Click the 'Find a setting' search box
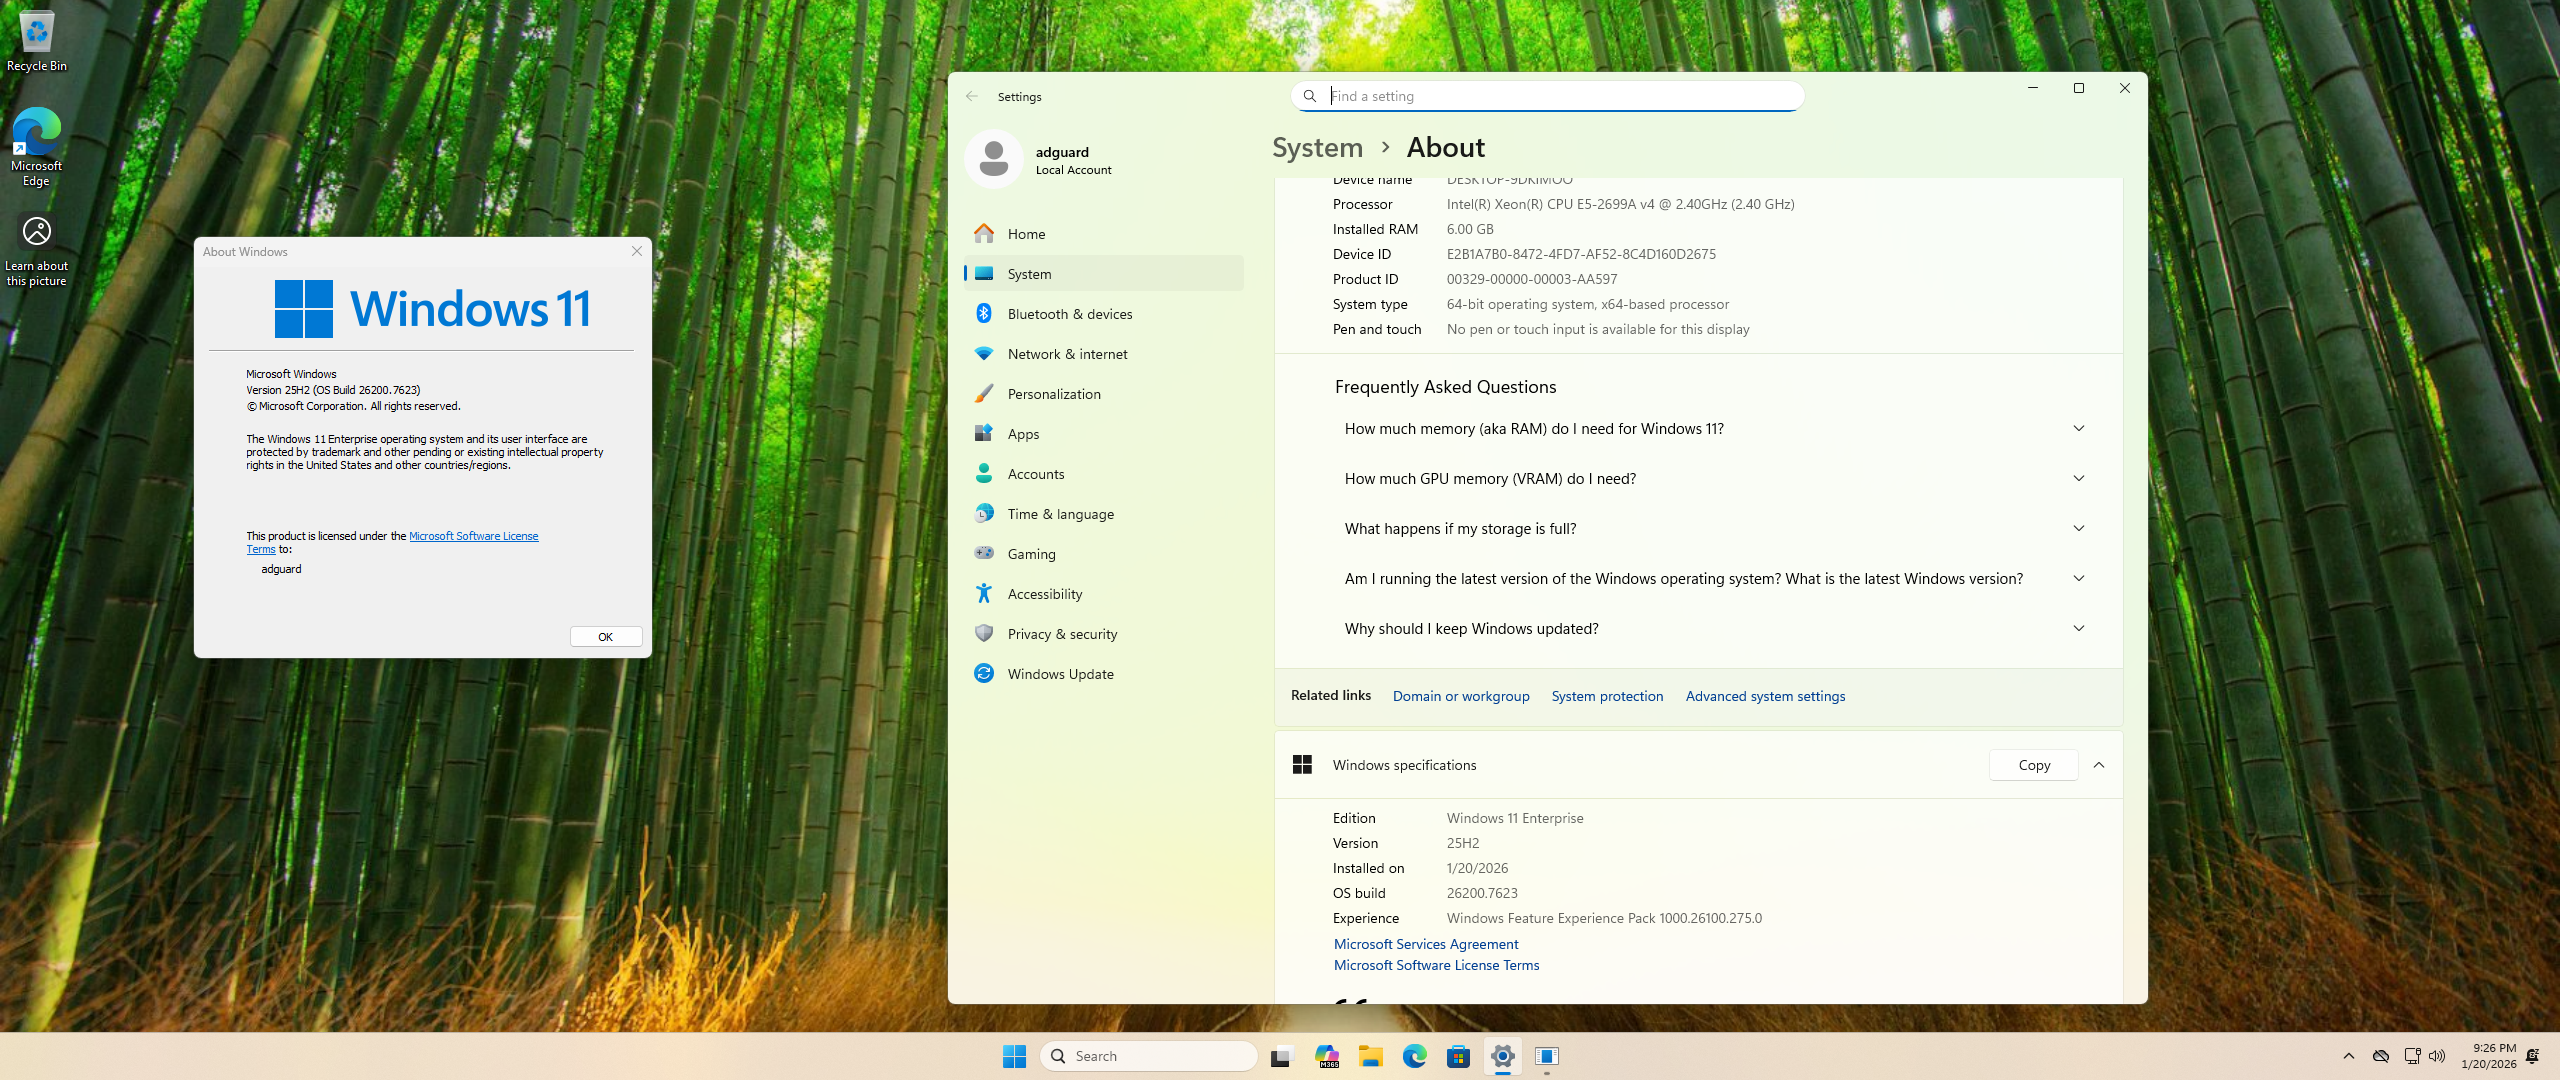 1560,96
